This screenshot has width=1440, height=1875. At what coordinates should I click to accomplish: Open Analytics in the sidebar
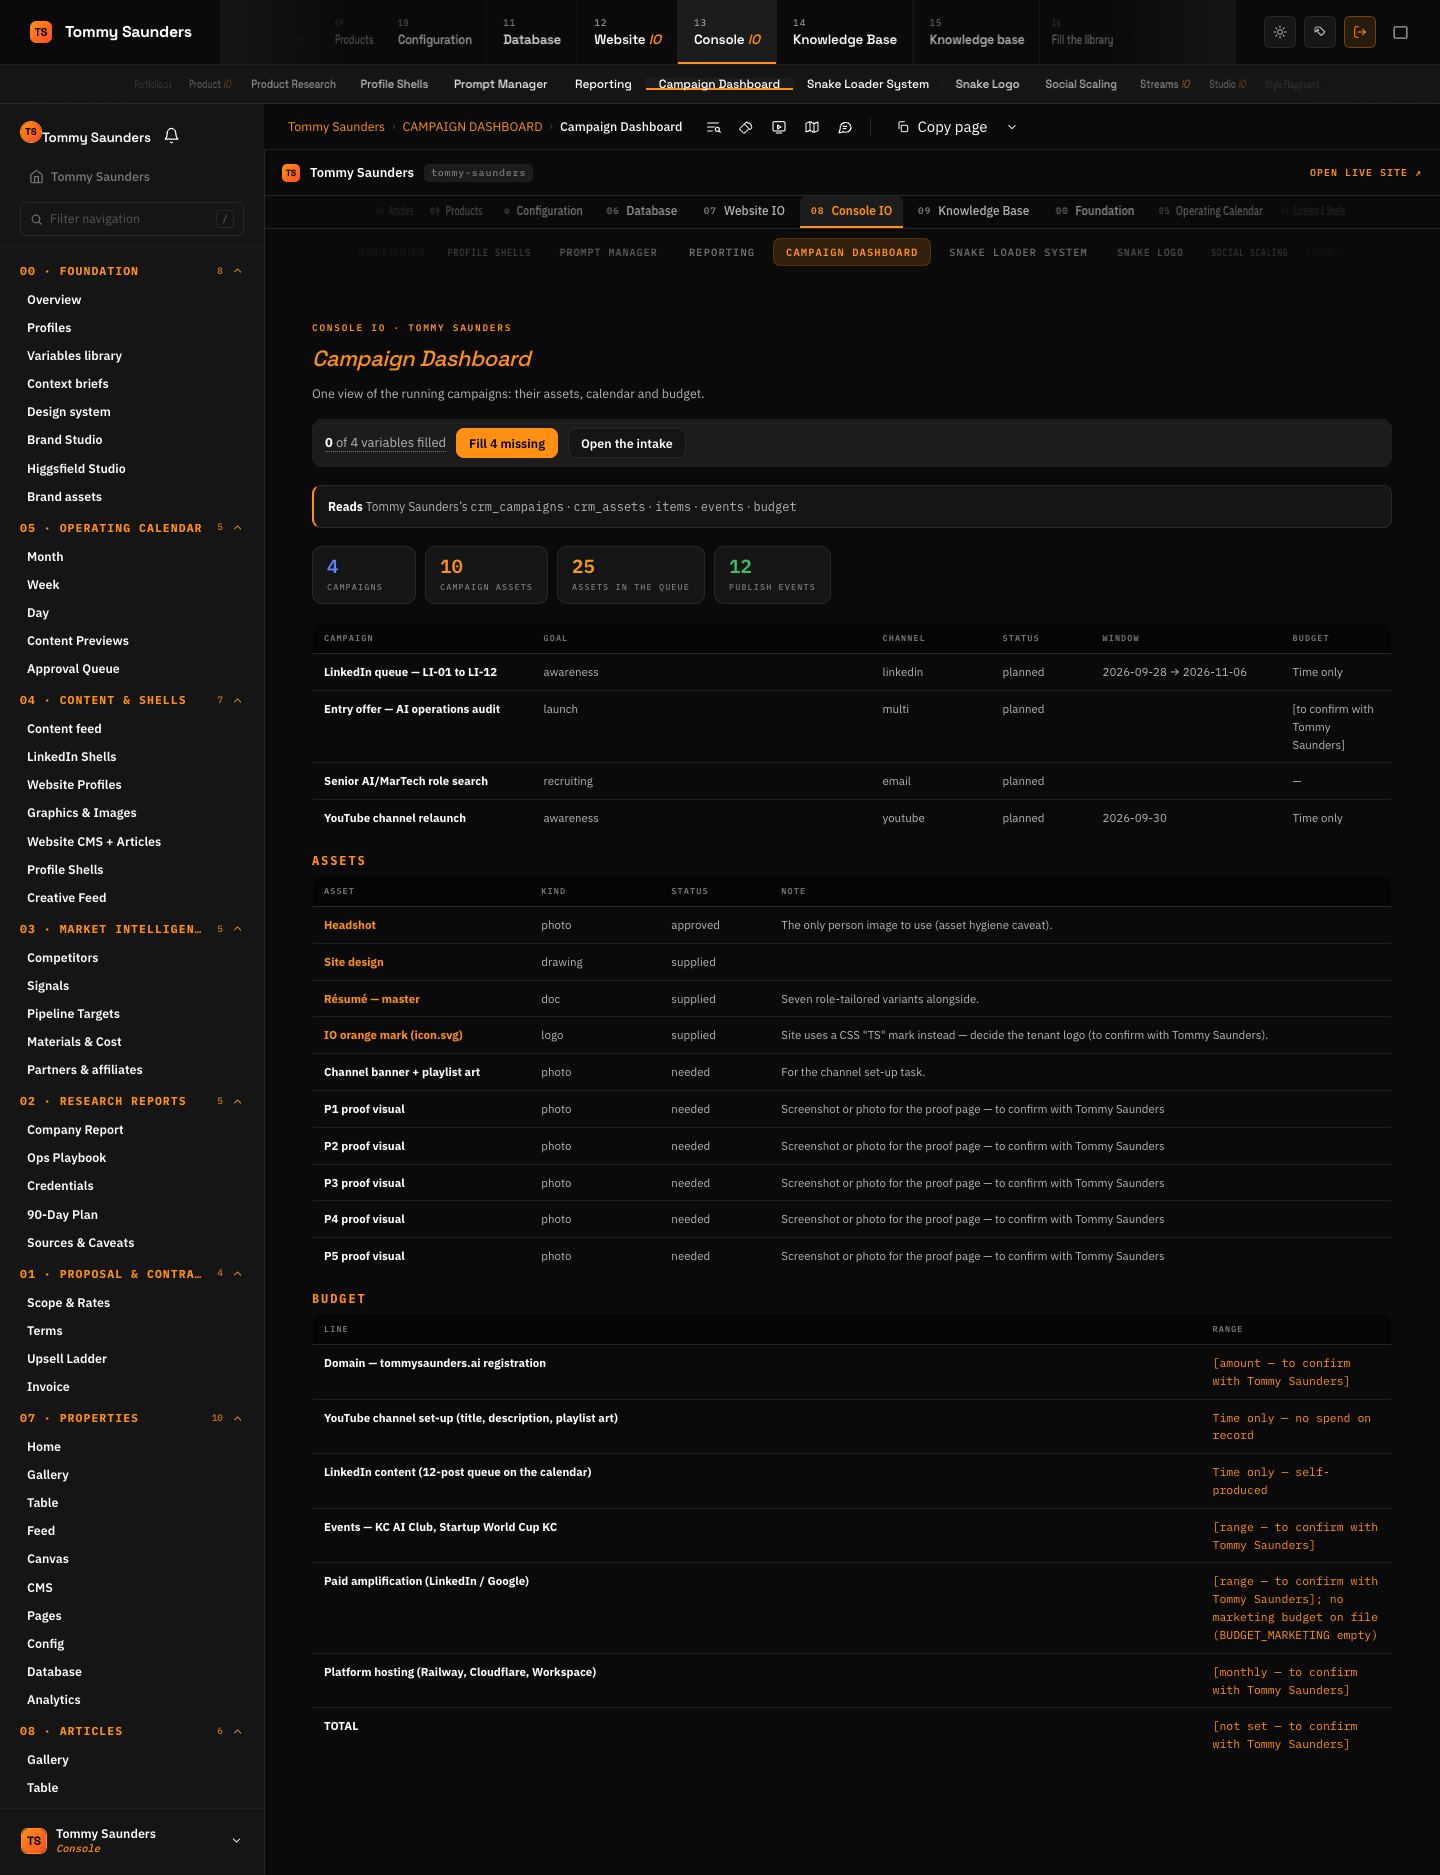coord(53,1700)
